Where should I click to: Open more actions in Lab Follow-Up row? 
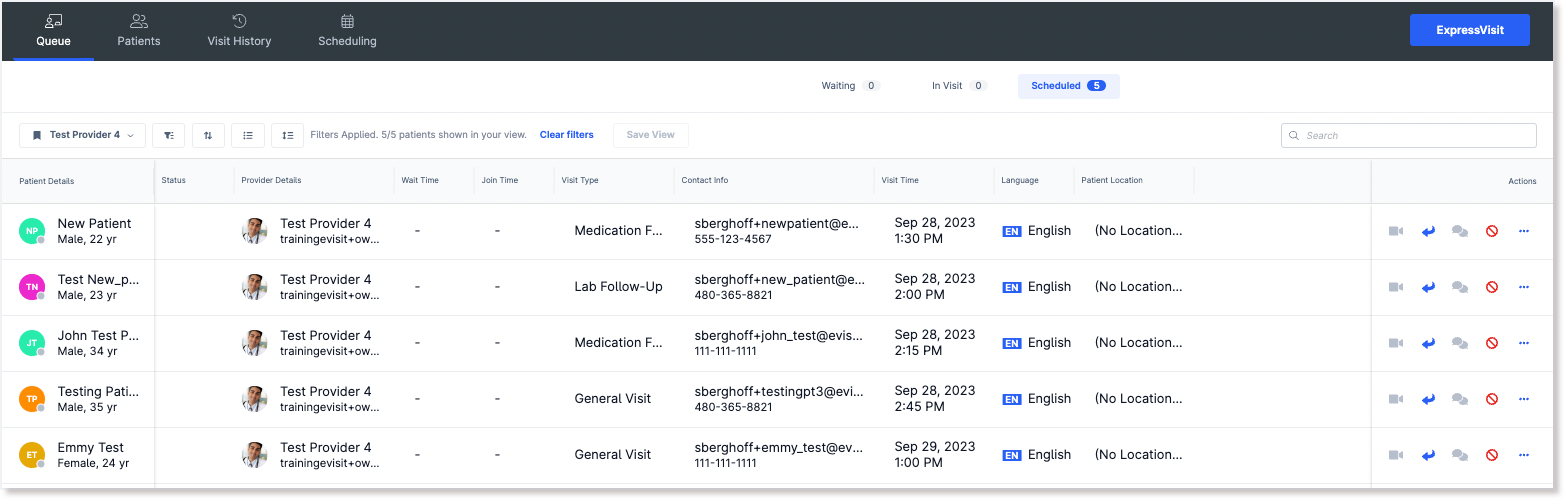(1524, 287)
